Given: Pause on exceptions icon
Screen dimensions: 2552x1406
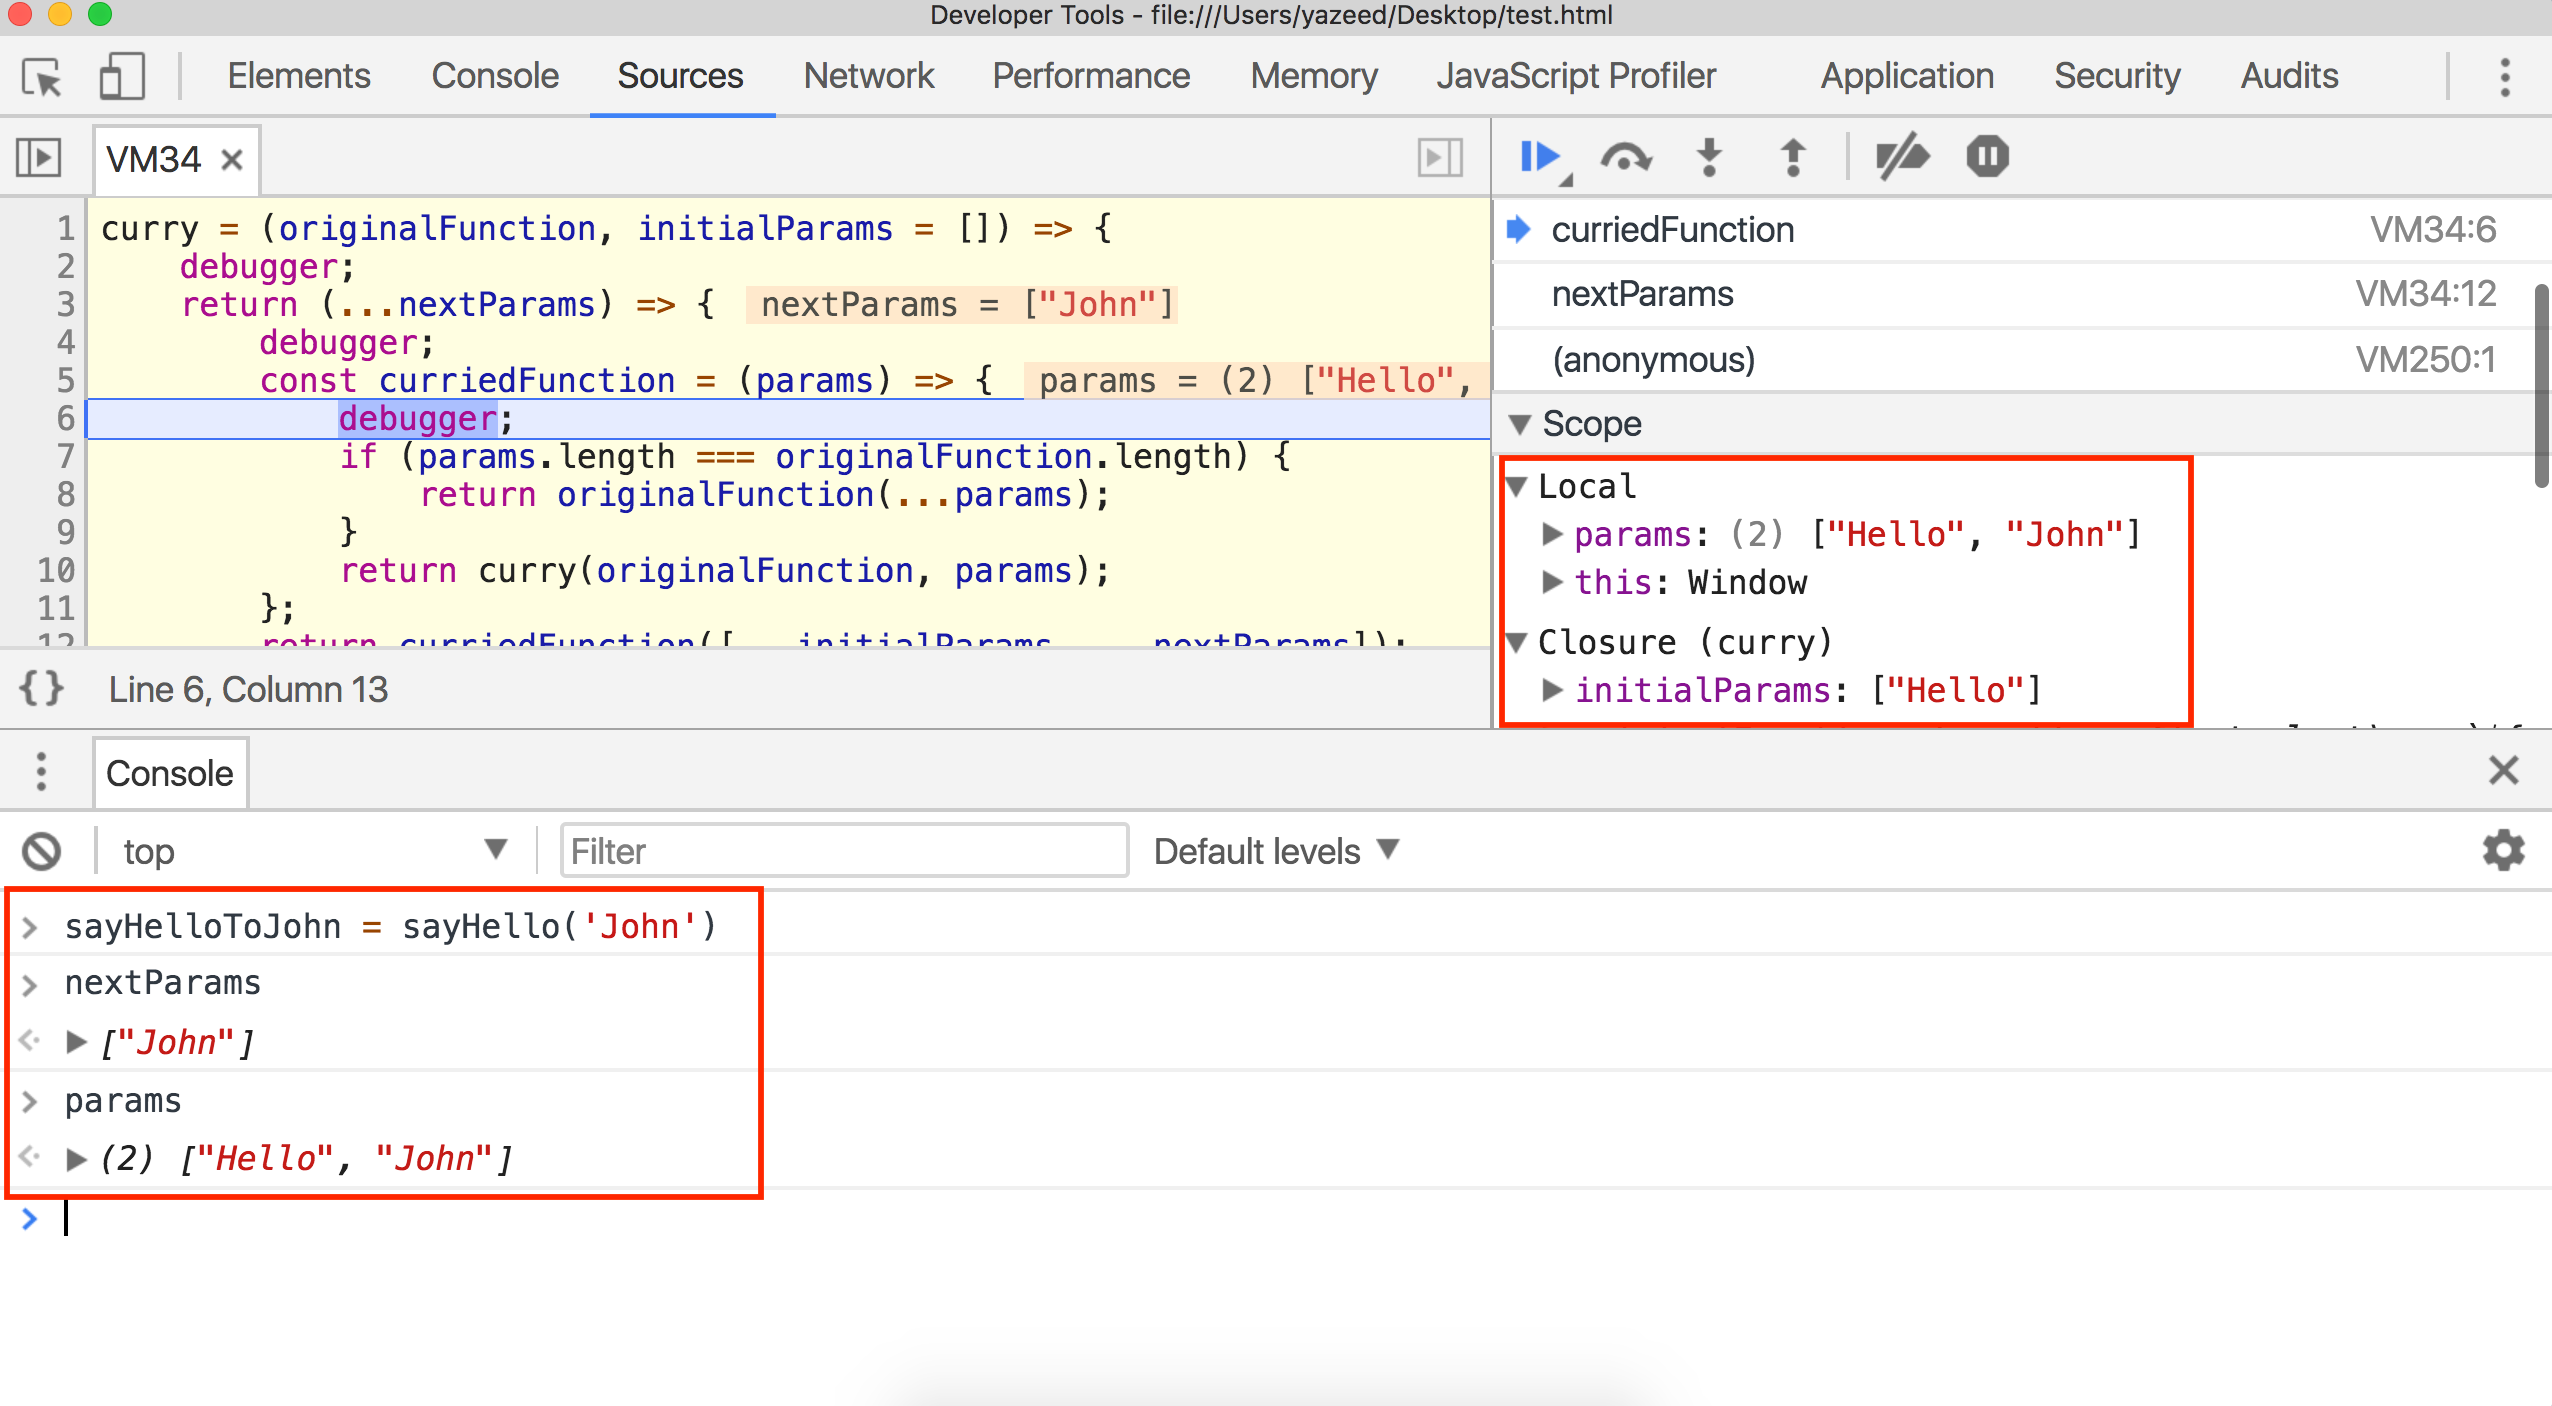Looking at the screenshot, I should (x=1985, y=156).
